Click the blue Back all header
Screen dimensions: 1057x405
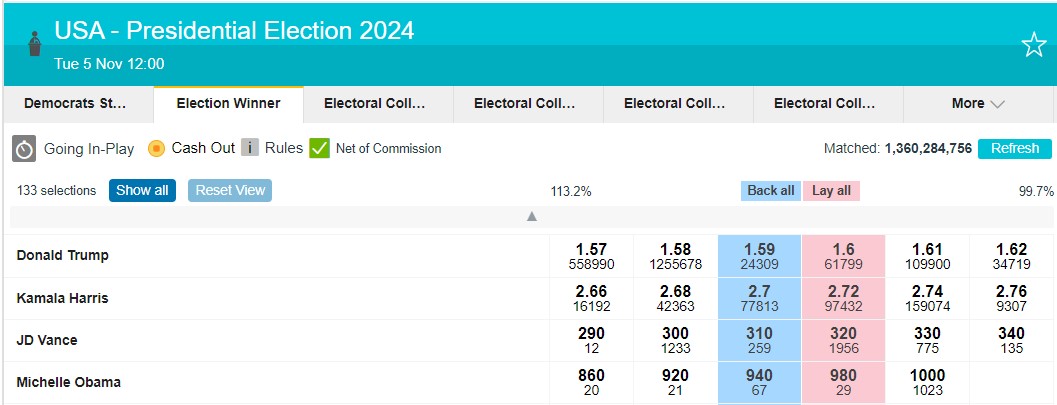pos(771,190)
